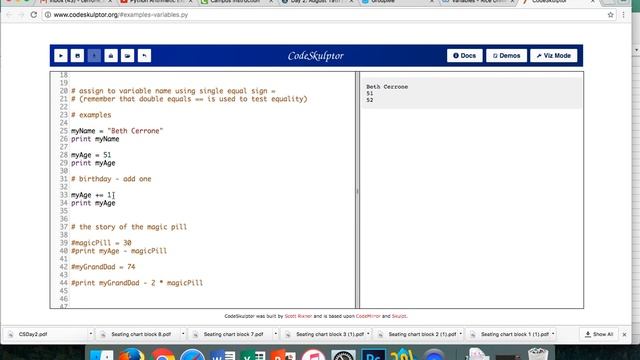This screenshot has height=360, width=640.
Task: Open Microsoft Excel from the Dock
Action: pyautogui.click(x=253, y=355)
